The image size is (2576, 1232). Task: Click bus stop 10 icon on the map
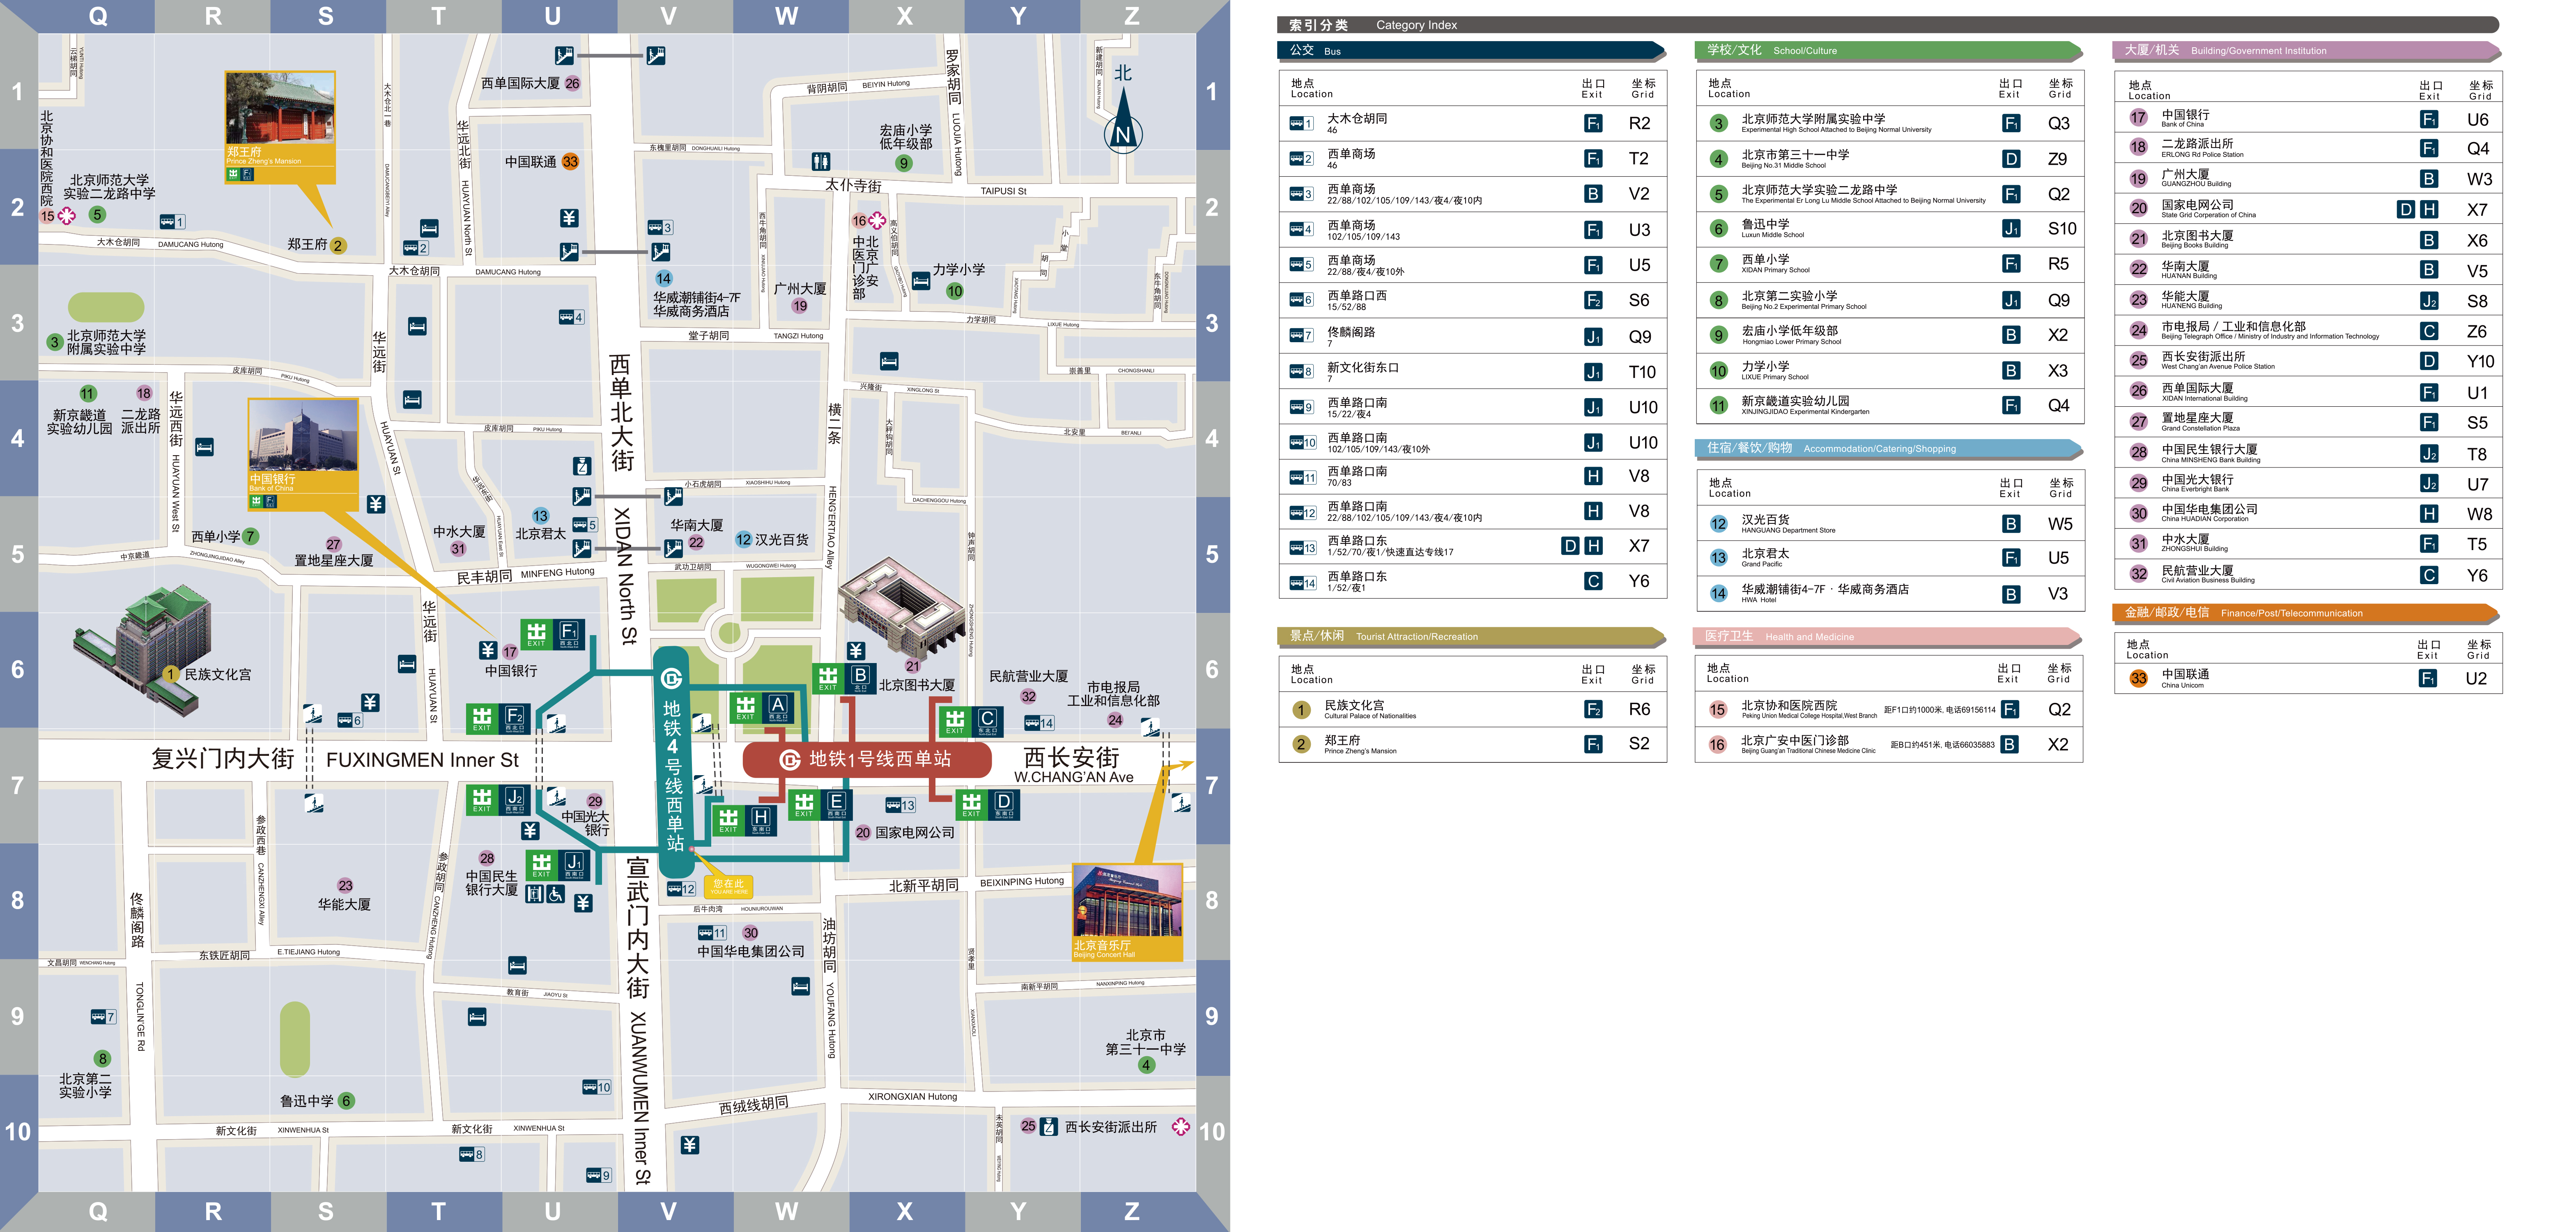[x=597, y=1087]
